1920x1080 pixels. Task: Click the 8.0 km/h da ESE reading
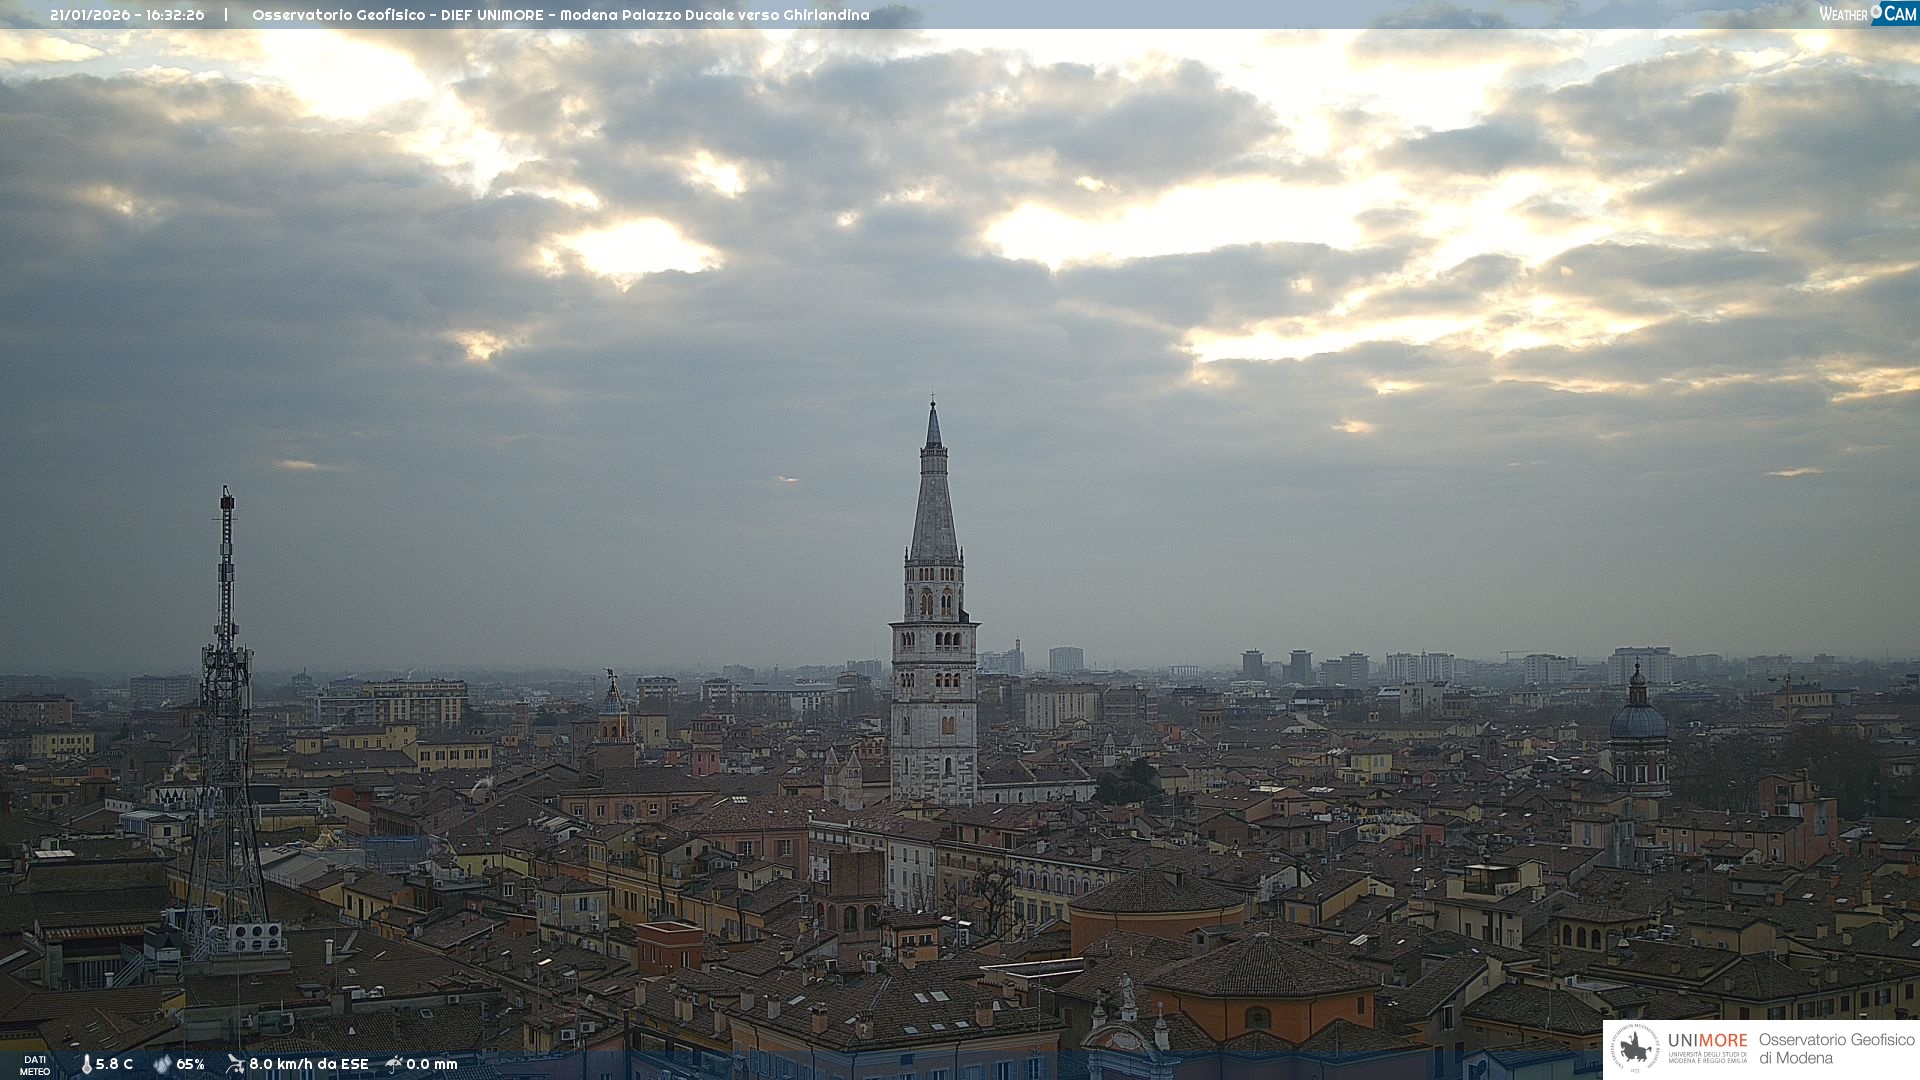(x=308, y=1065)
